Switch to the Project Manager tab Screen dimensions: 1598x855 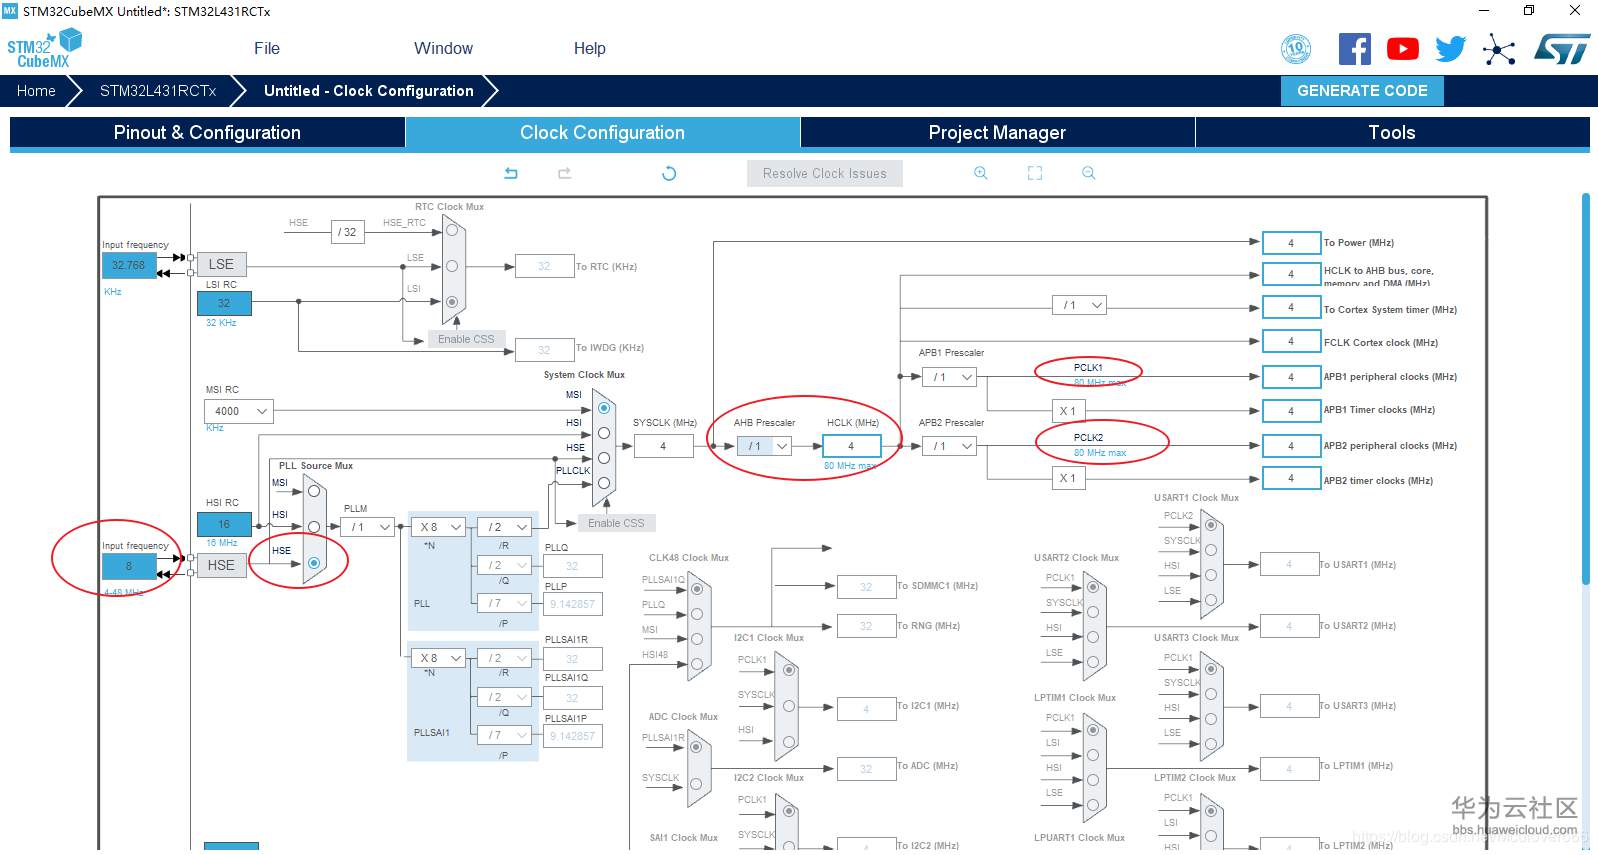point(997,133)
